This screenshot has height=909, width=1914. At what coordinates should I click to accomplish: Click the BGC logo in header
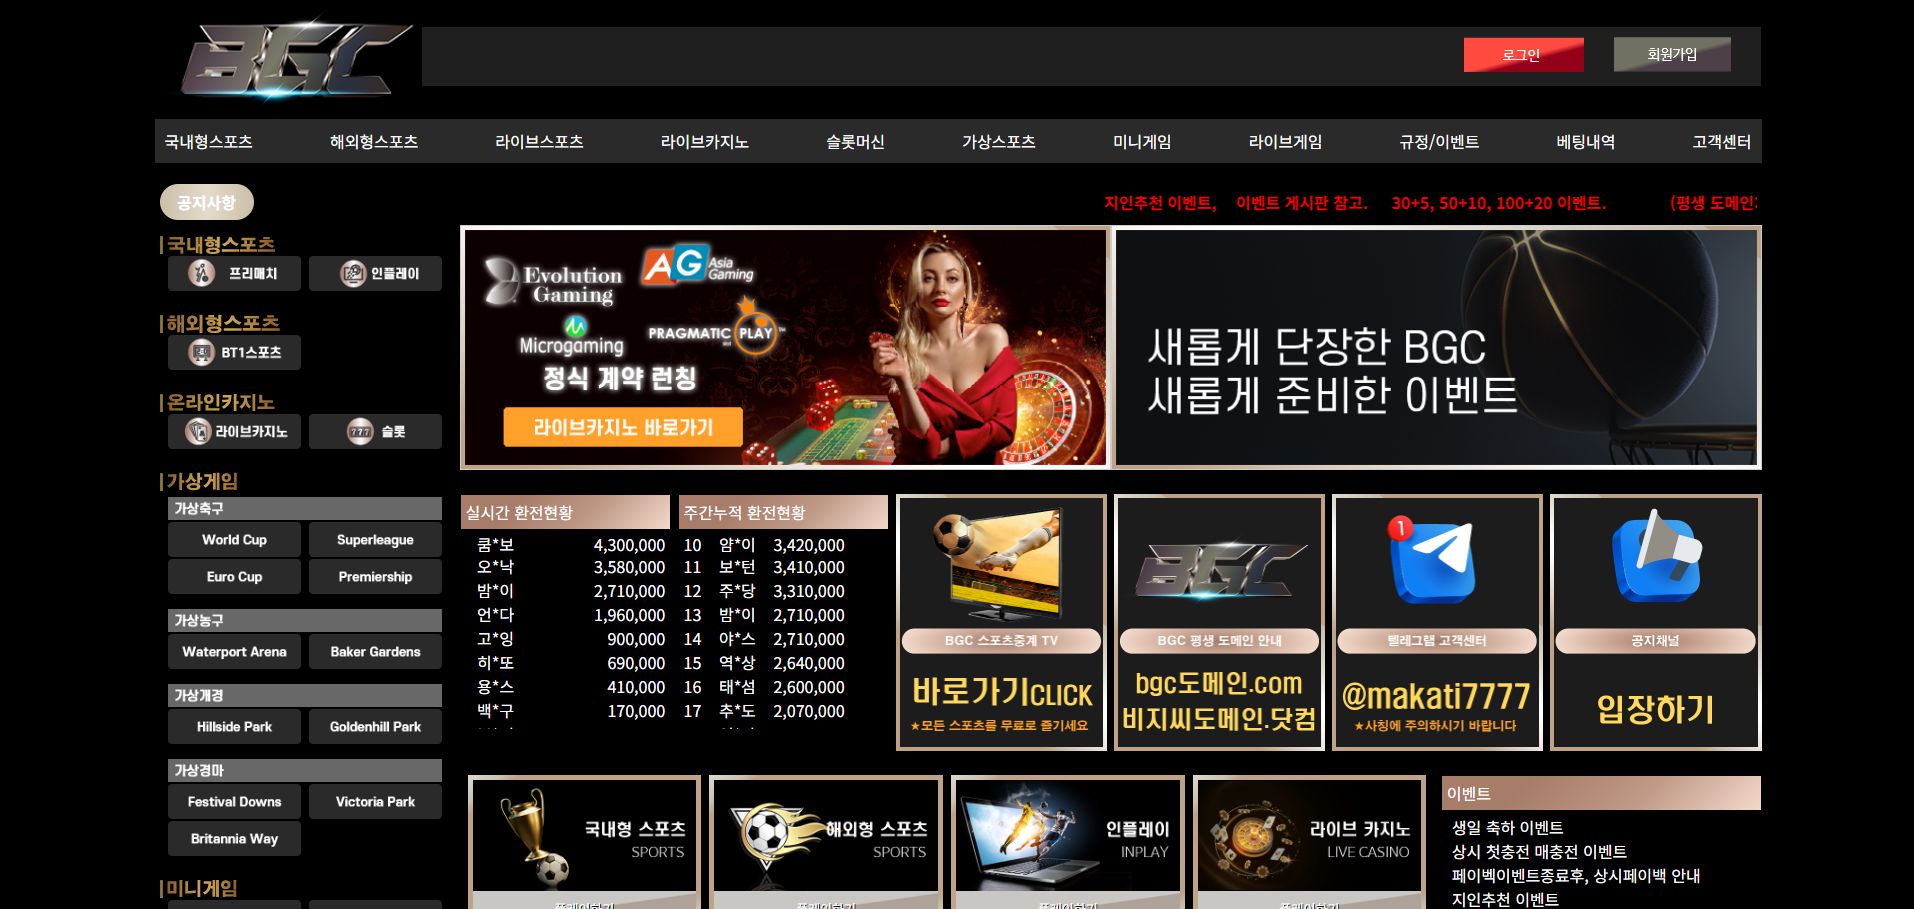[295, 60]
